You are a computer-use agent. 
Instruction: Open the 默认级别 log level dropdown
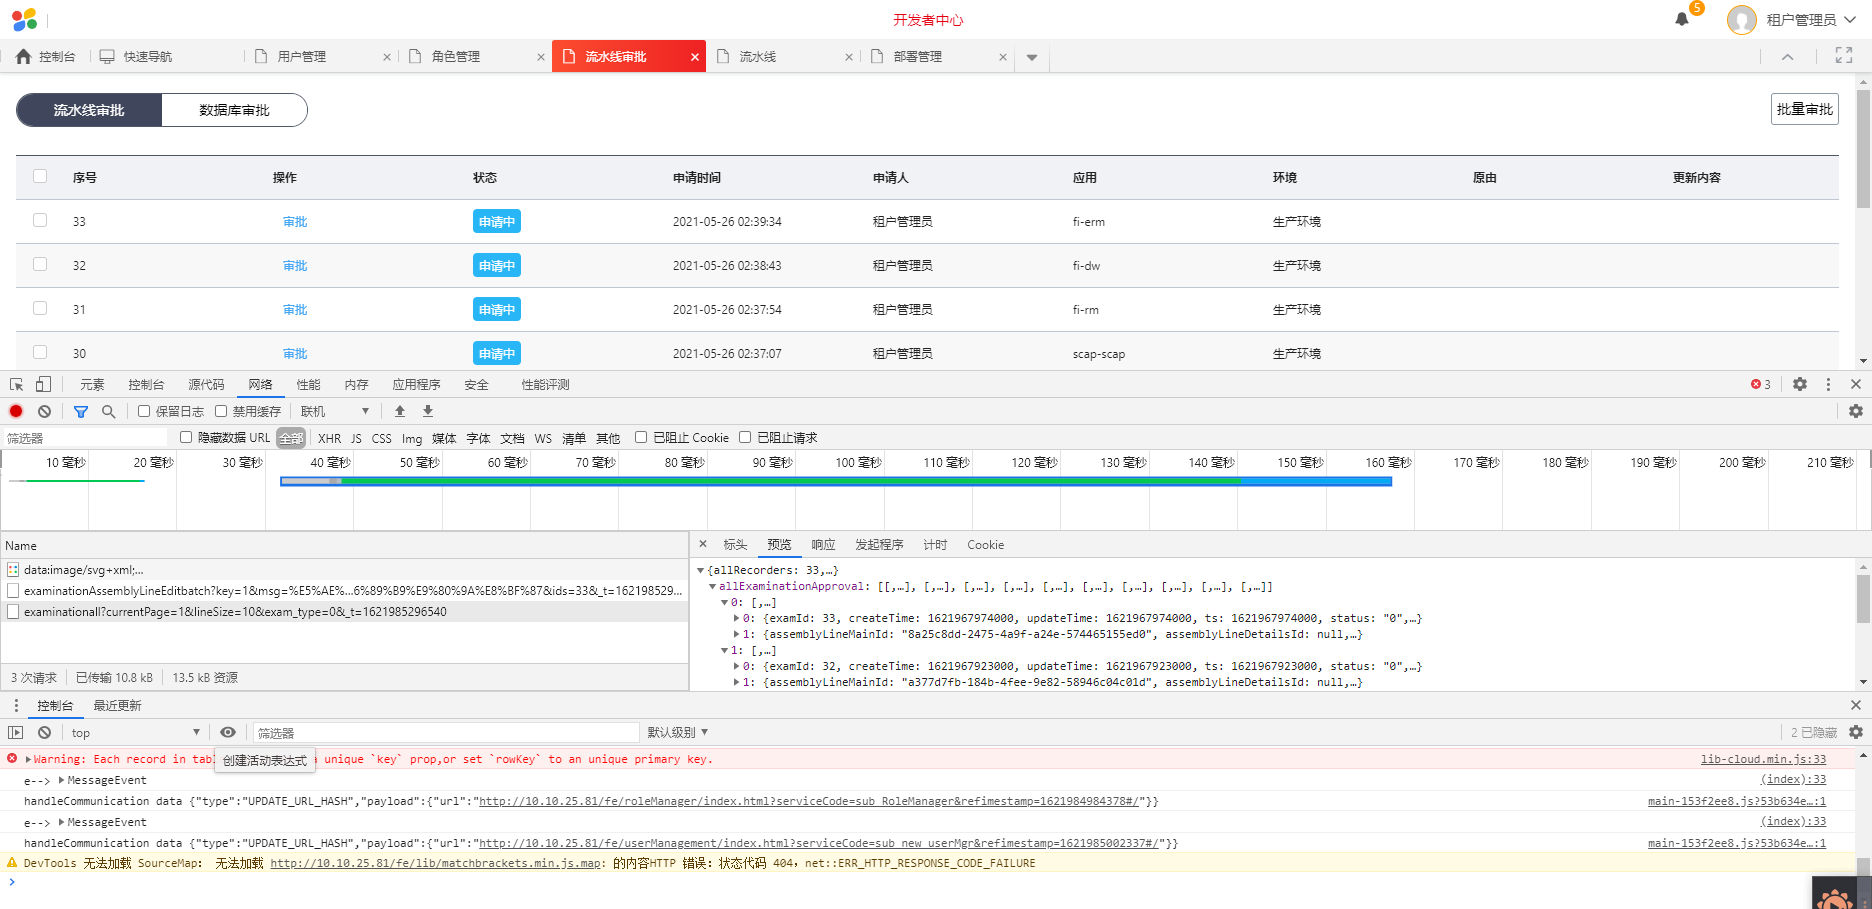(x=678, y=732)
